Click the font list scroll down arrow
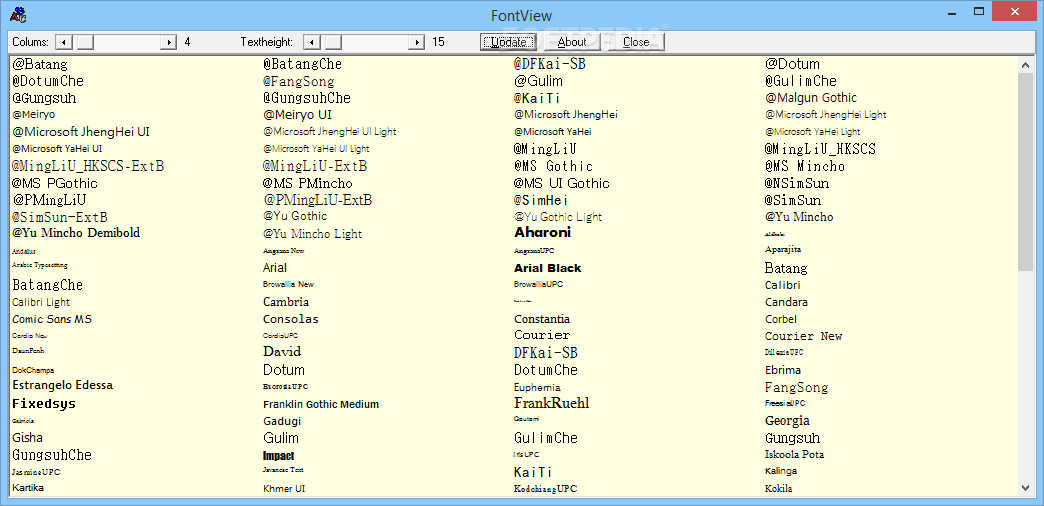The image size is (1044, 506). coord(1025,488)
